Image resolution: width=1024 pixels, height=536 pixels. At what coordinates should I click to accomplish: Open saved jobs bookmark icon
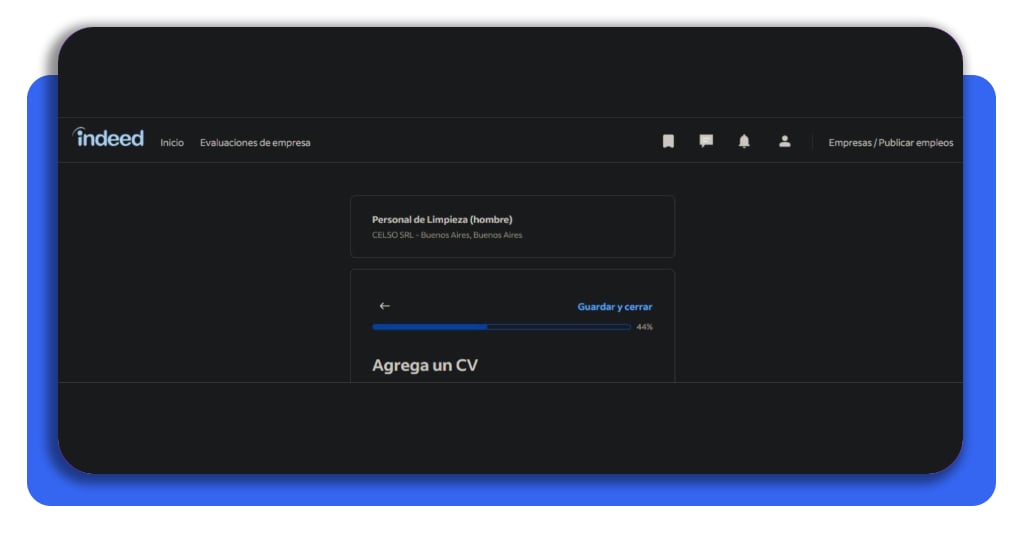coord(668,141)
